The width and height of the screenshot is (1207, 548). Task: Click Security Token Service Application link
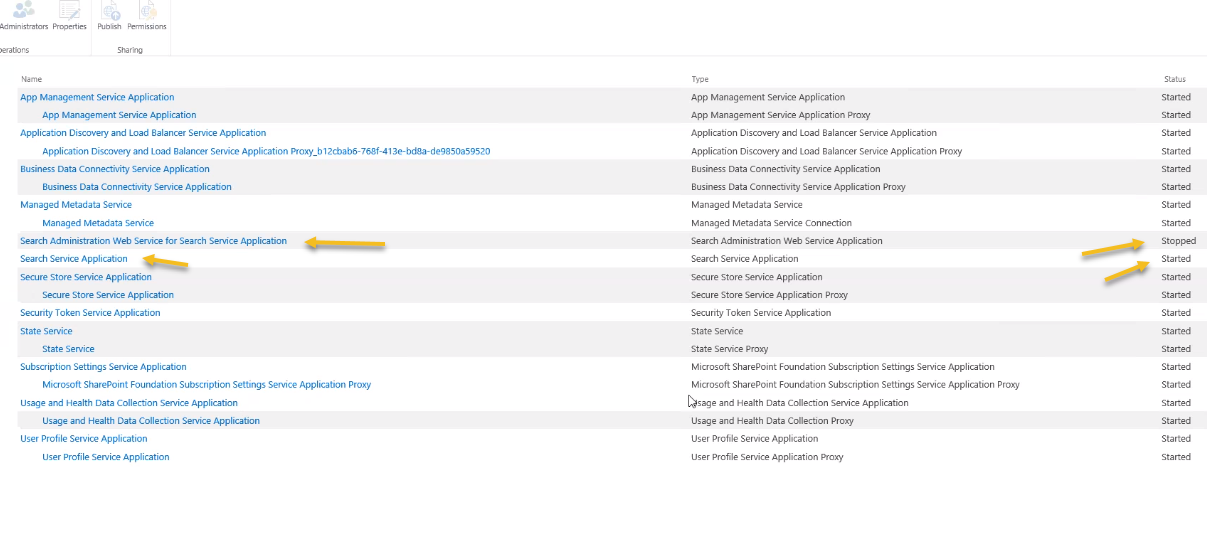pos(90,313)
